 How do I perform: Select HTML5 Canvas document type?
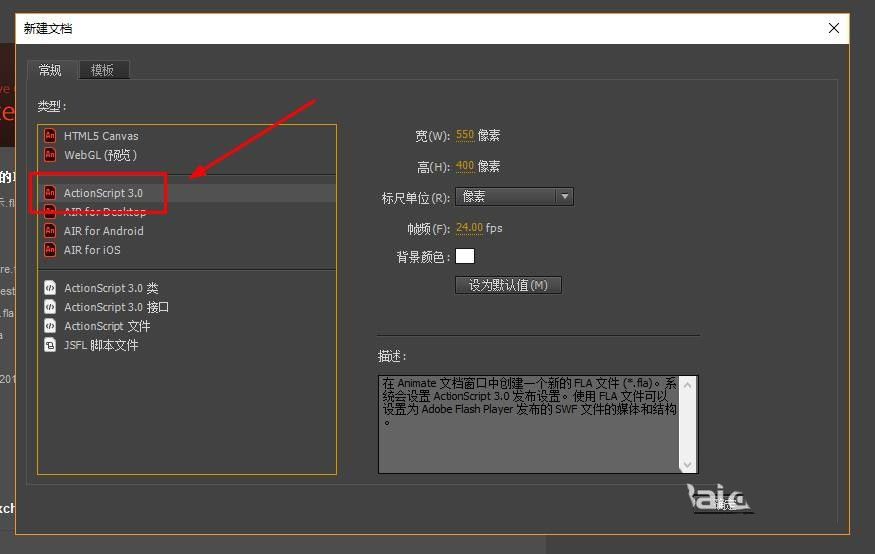point(187,136)
